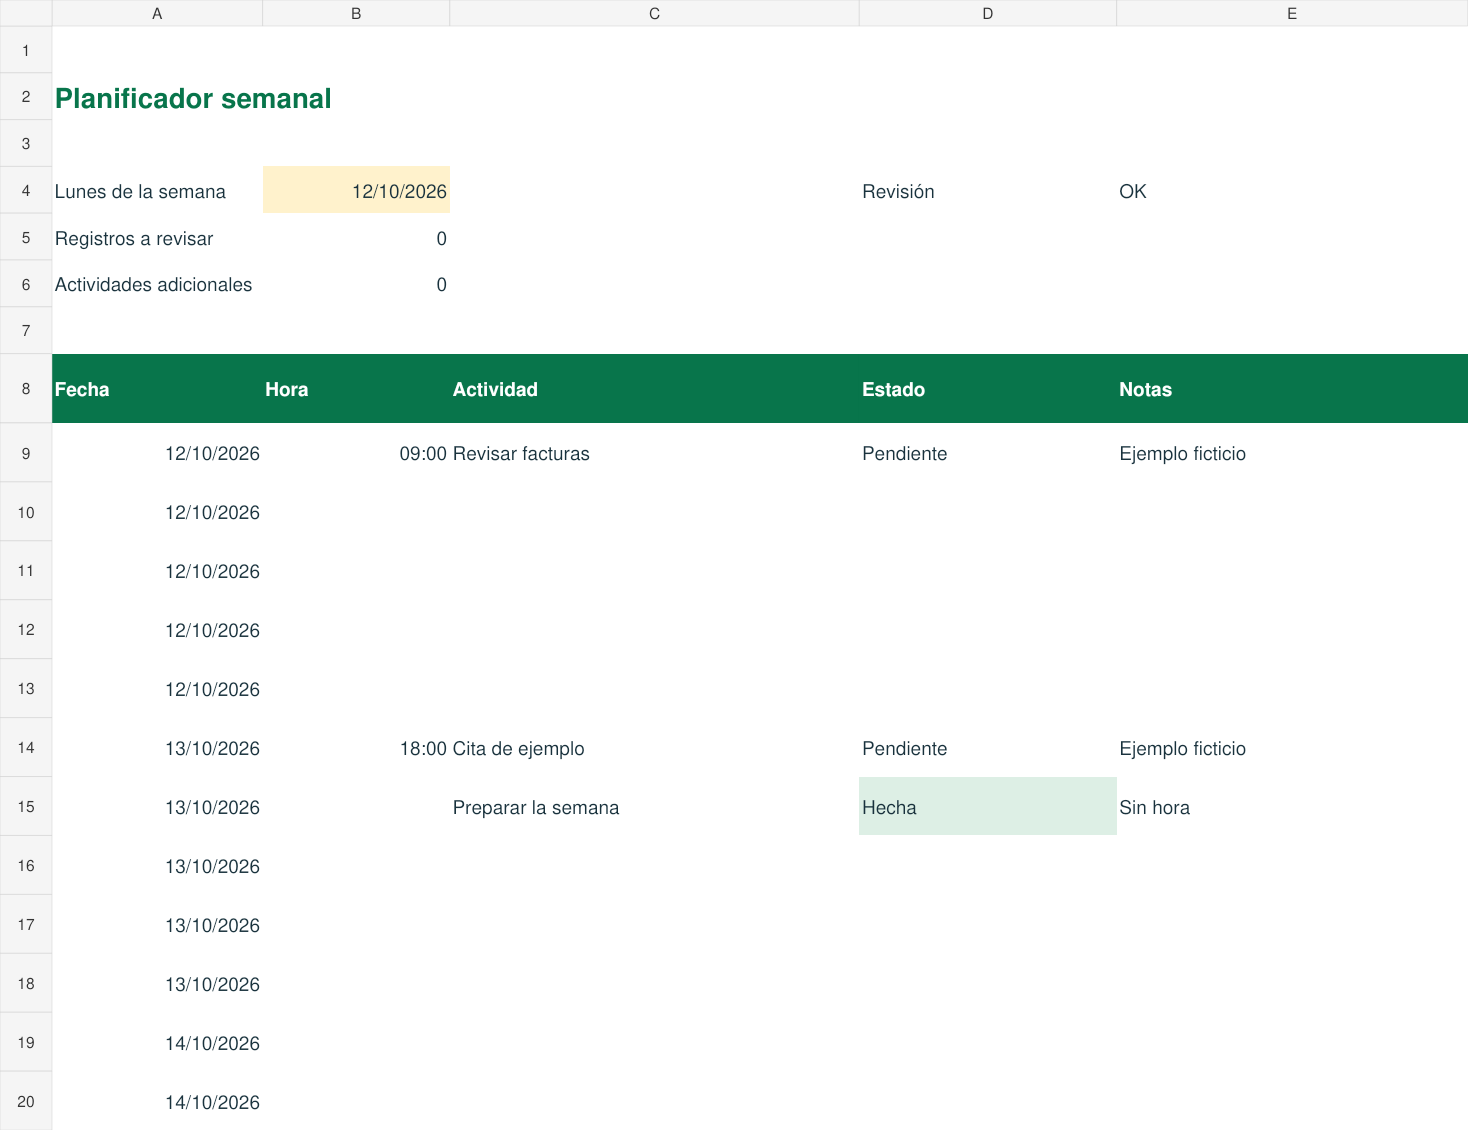Select column A header
This screenshot has height=1130, width=1468.
(x=157, y=13)
